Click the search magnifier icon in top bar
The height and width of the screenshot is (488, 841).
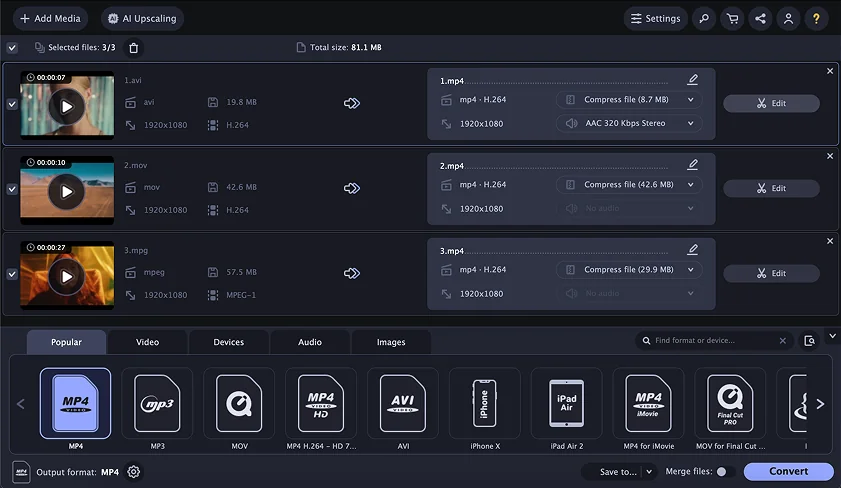(x=705, y=18)
